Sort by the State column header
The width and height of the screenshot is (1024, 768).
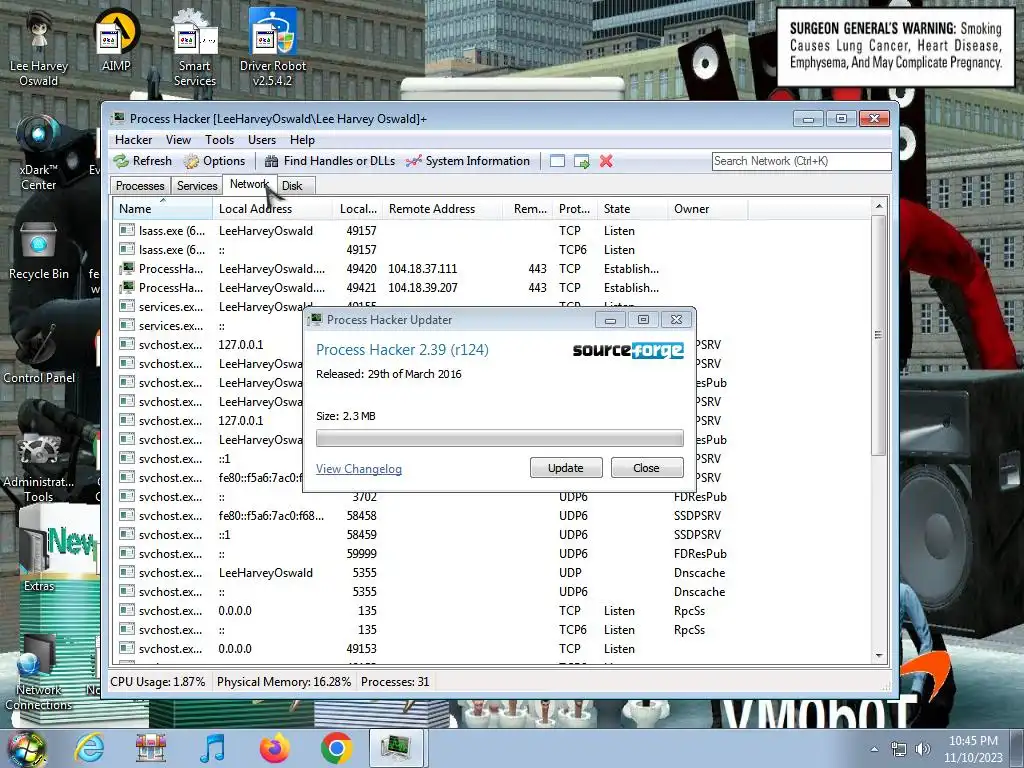tap(633, 209)
